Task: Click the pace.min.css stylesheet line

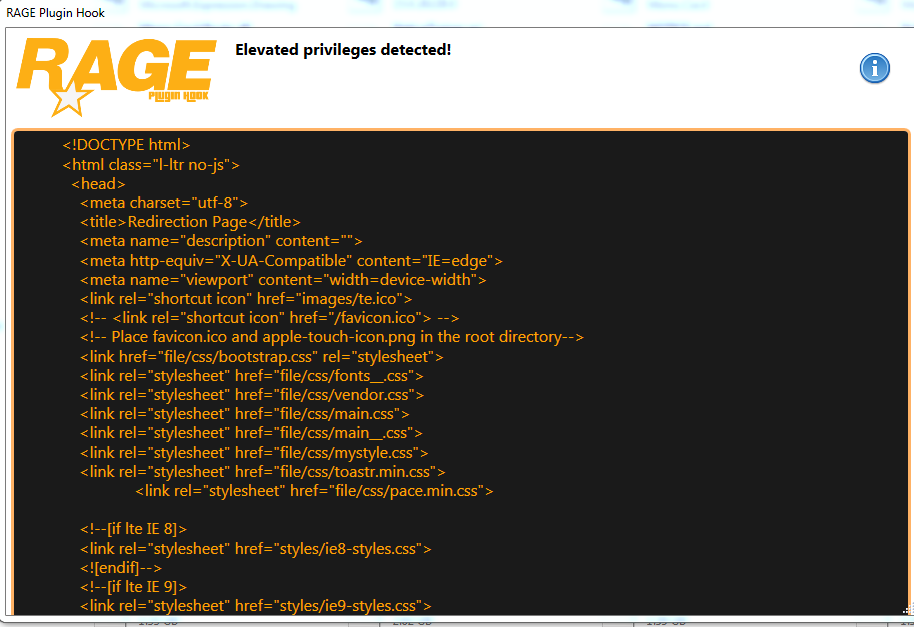Action: point(314,491)
